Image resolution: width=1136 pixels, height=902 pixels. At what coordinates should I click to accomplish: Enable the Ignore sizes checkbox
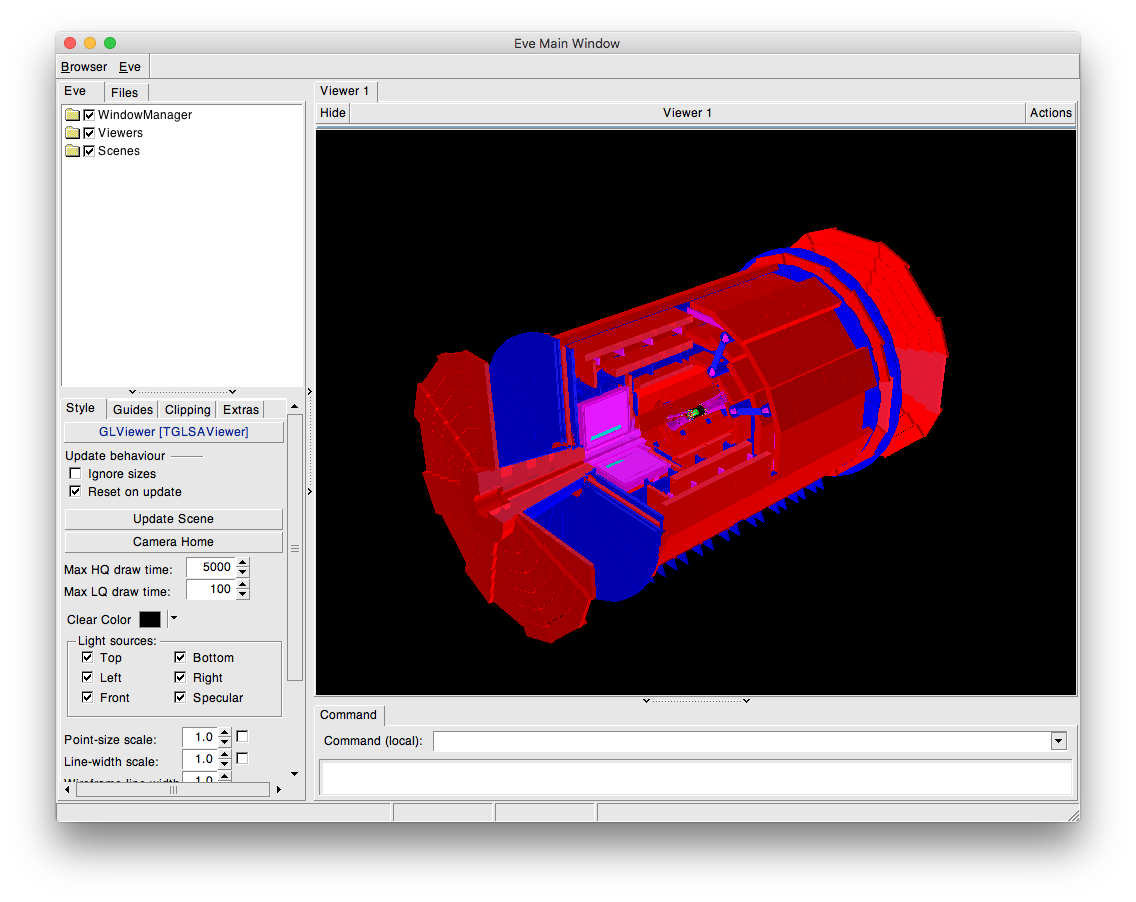point(75,474)
